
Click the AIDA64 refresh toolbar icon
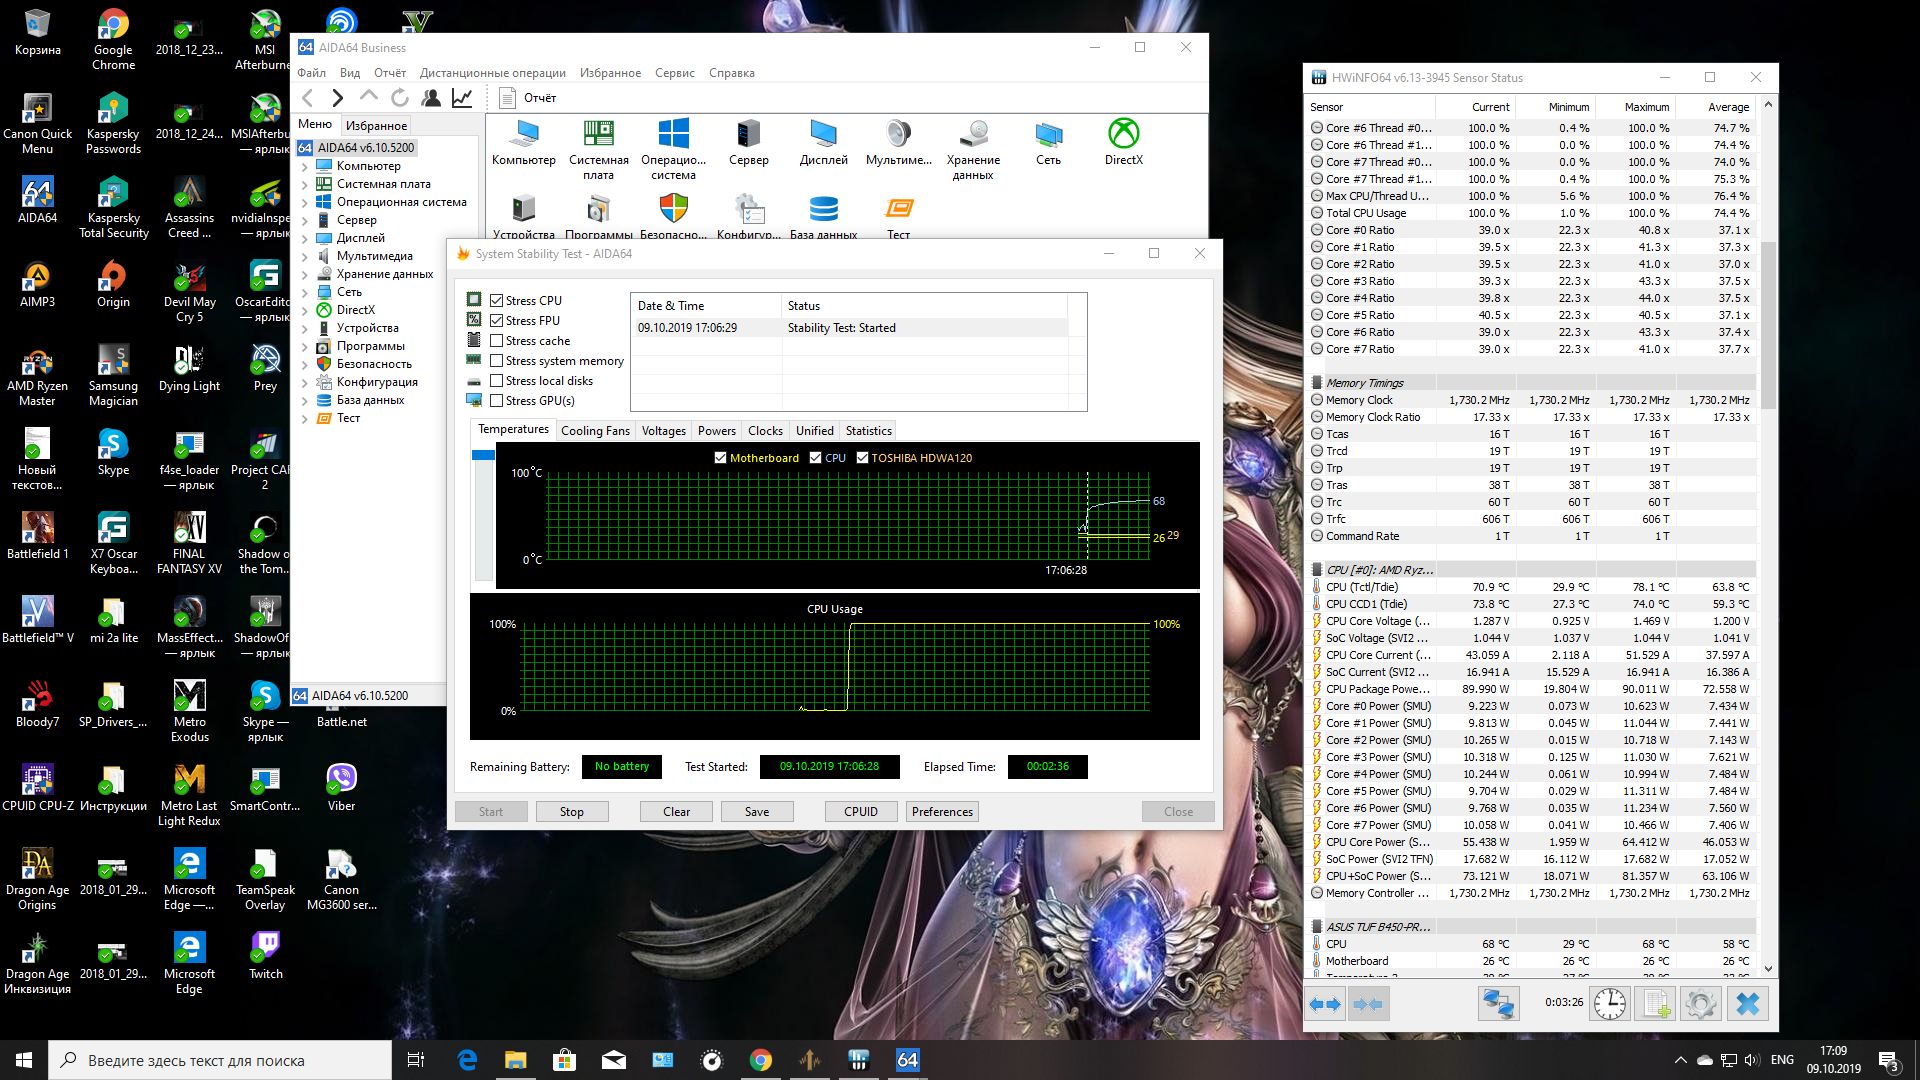(x=400, y=98)
